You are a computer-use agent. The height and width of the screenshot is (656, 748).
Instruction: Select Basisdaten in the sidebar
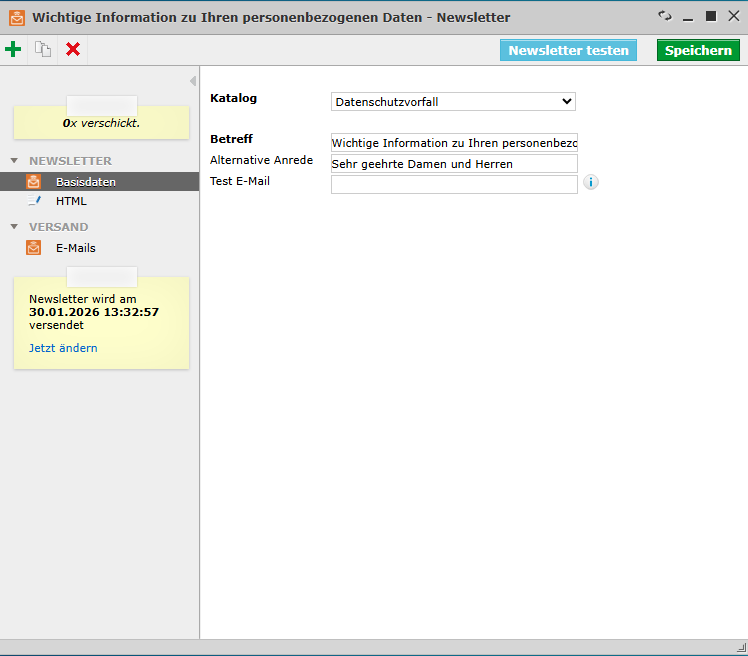coord(85,182)
